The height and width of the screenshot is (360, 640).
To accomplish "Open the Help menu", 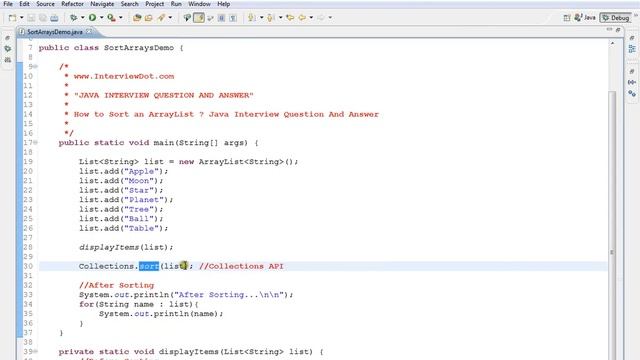I will 223,4.
